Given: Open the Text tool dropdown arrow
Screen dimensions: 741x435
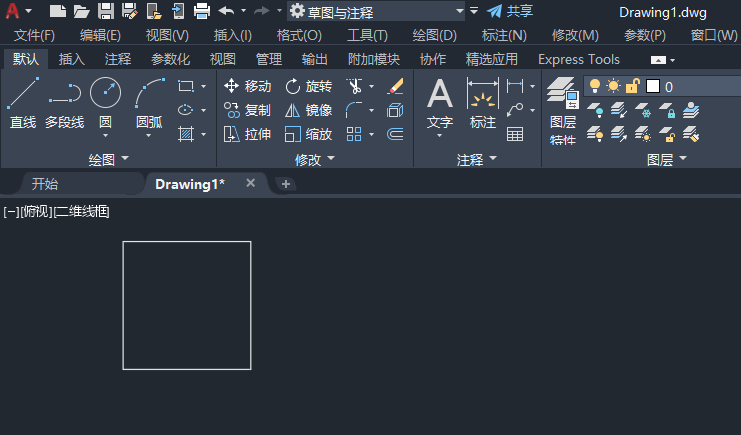Looking at the screenshot, I should tap(439, 136).
